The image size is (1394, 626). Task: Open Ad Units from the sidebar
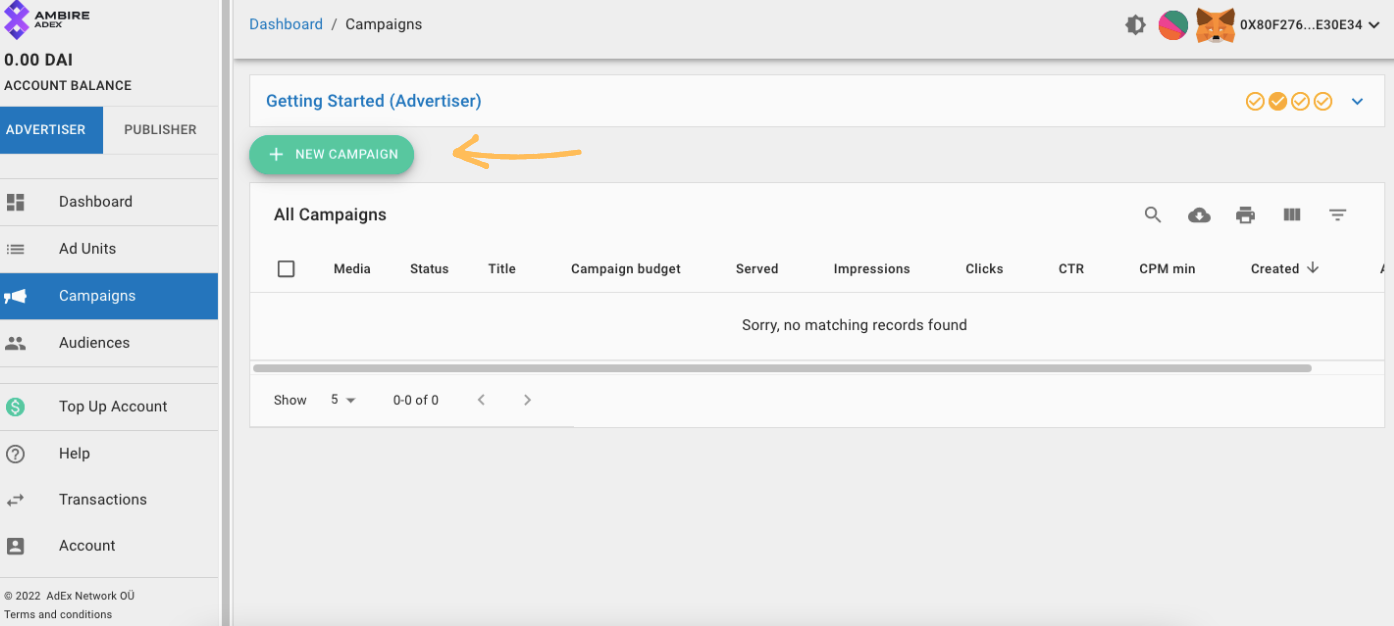109,249
